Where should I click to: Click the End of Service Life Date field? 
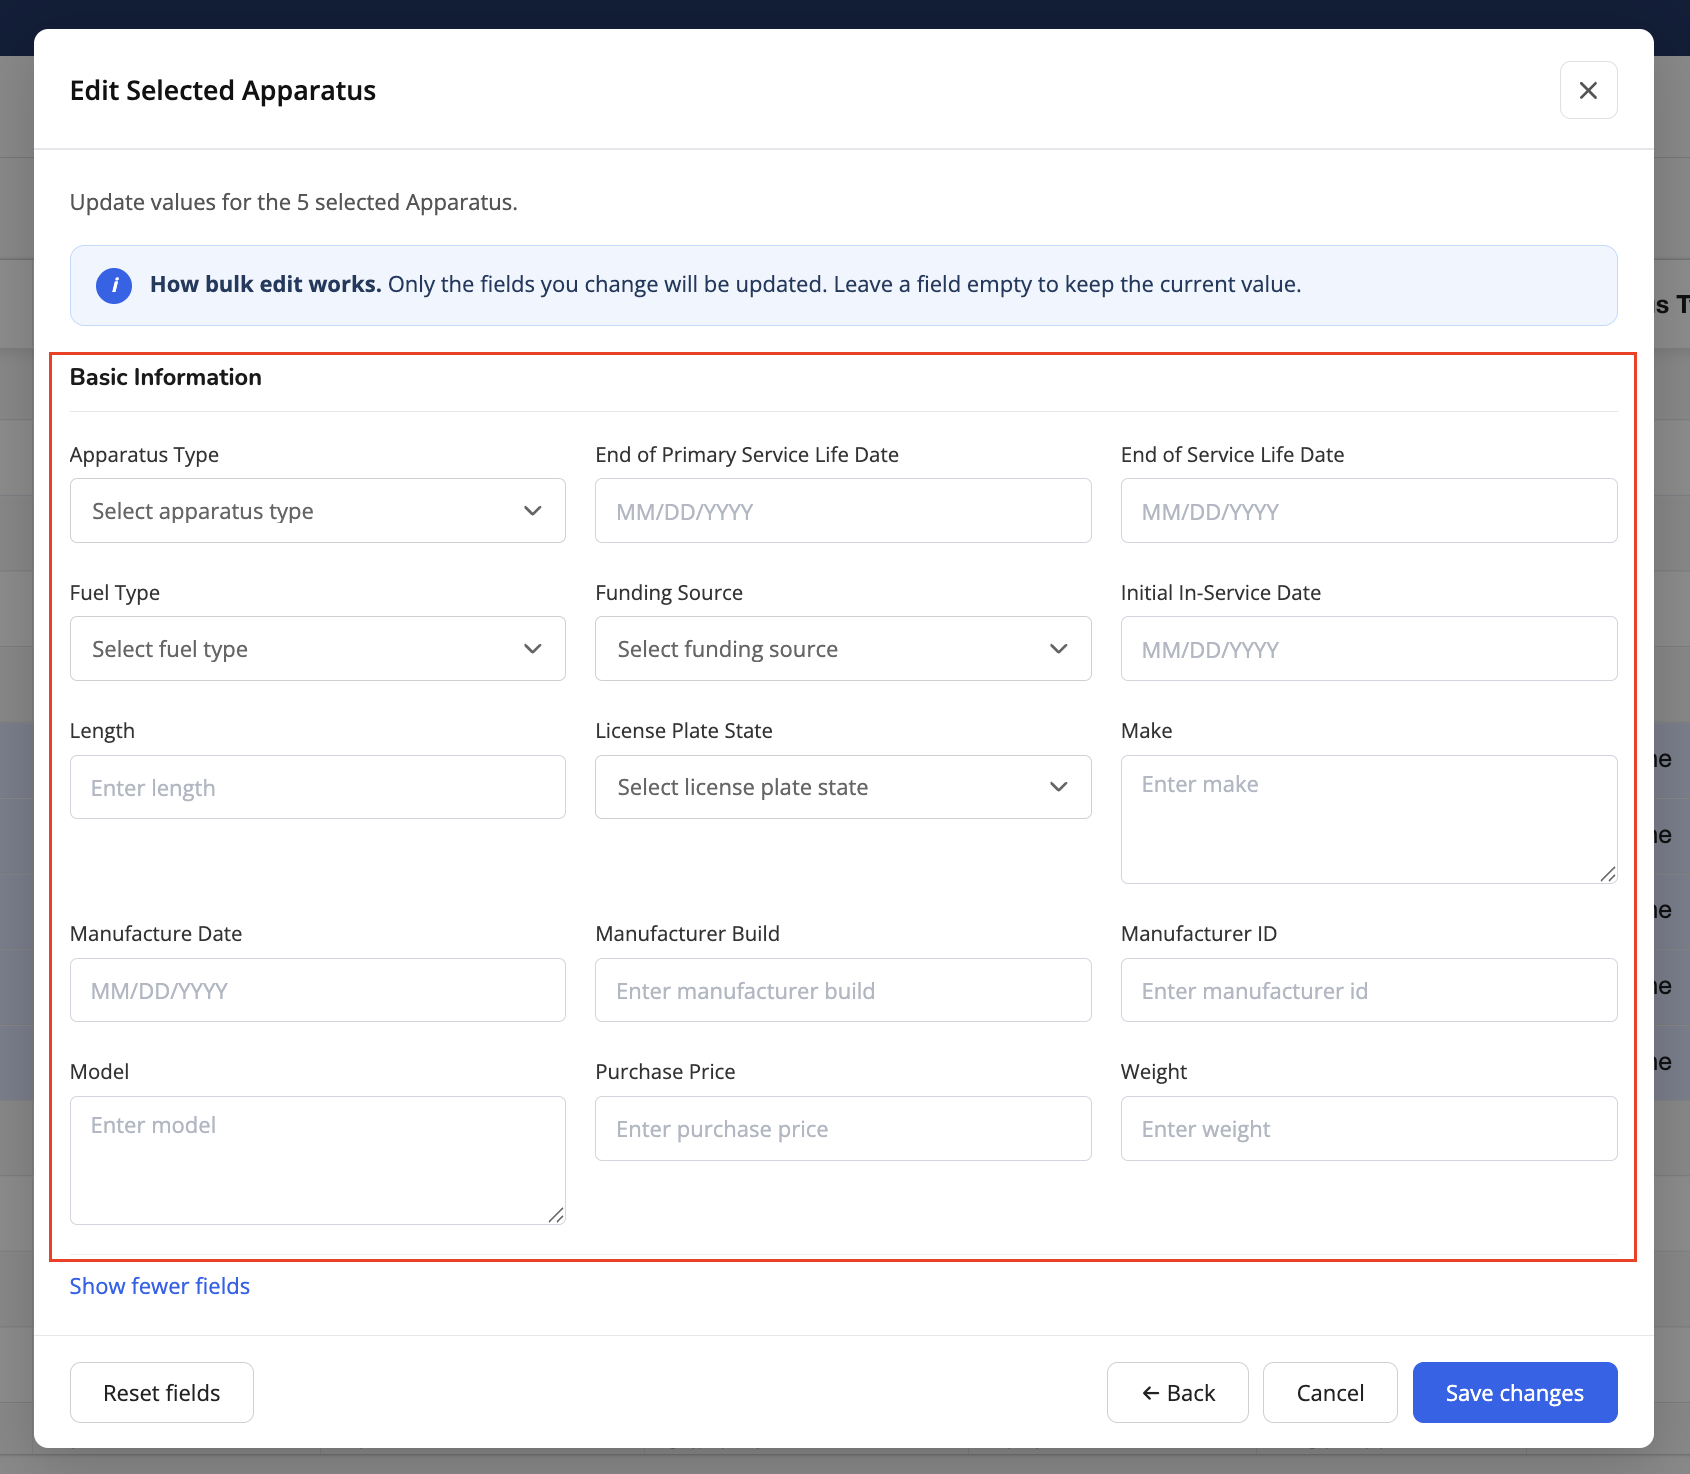coord(1369,511)
